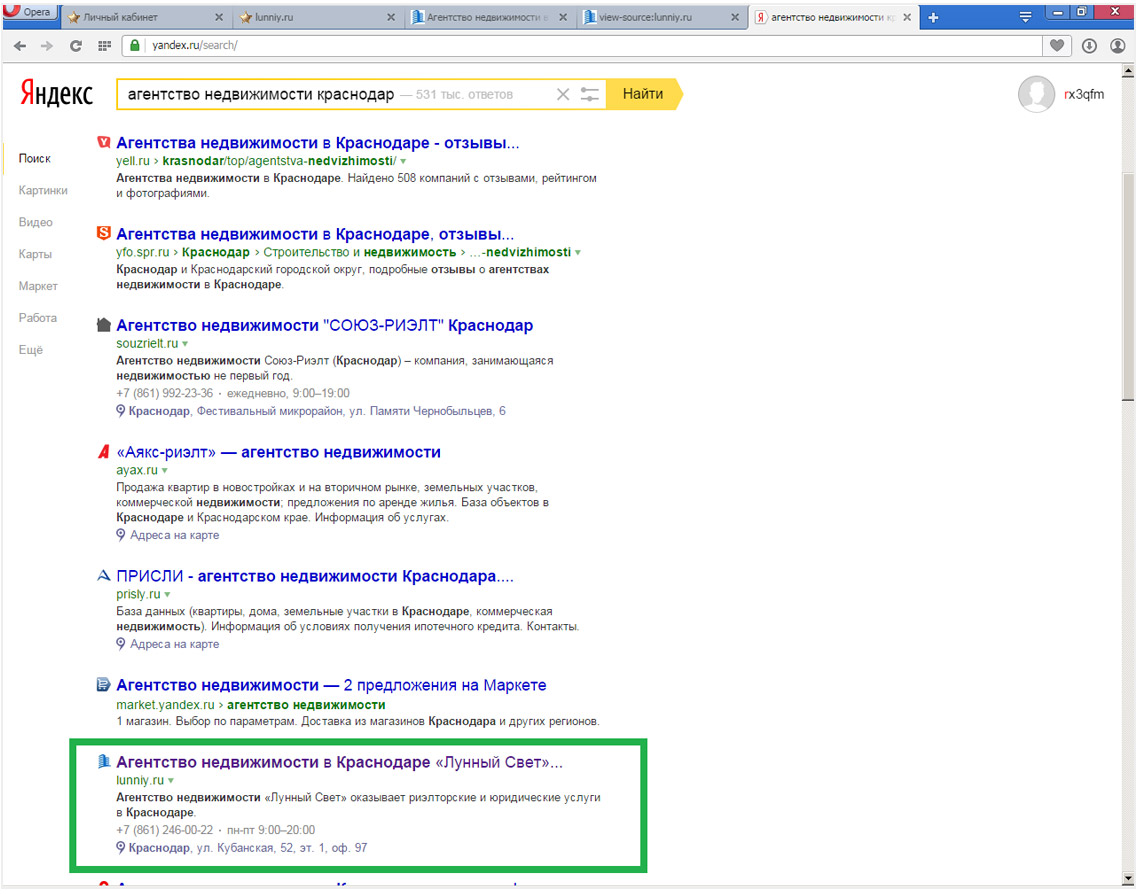Click the Яндекс logo
Viewport: 1138px width, 894px height.
tap(57, 94)
